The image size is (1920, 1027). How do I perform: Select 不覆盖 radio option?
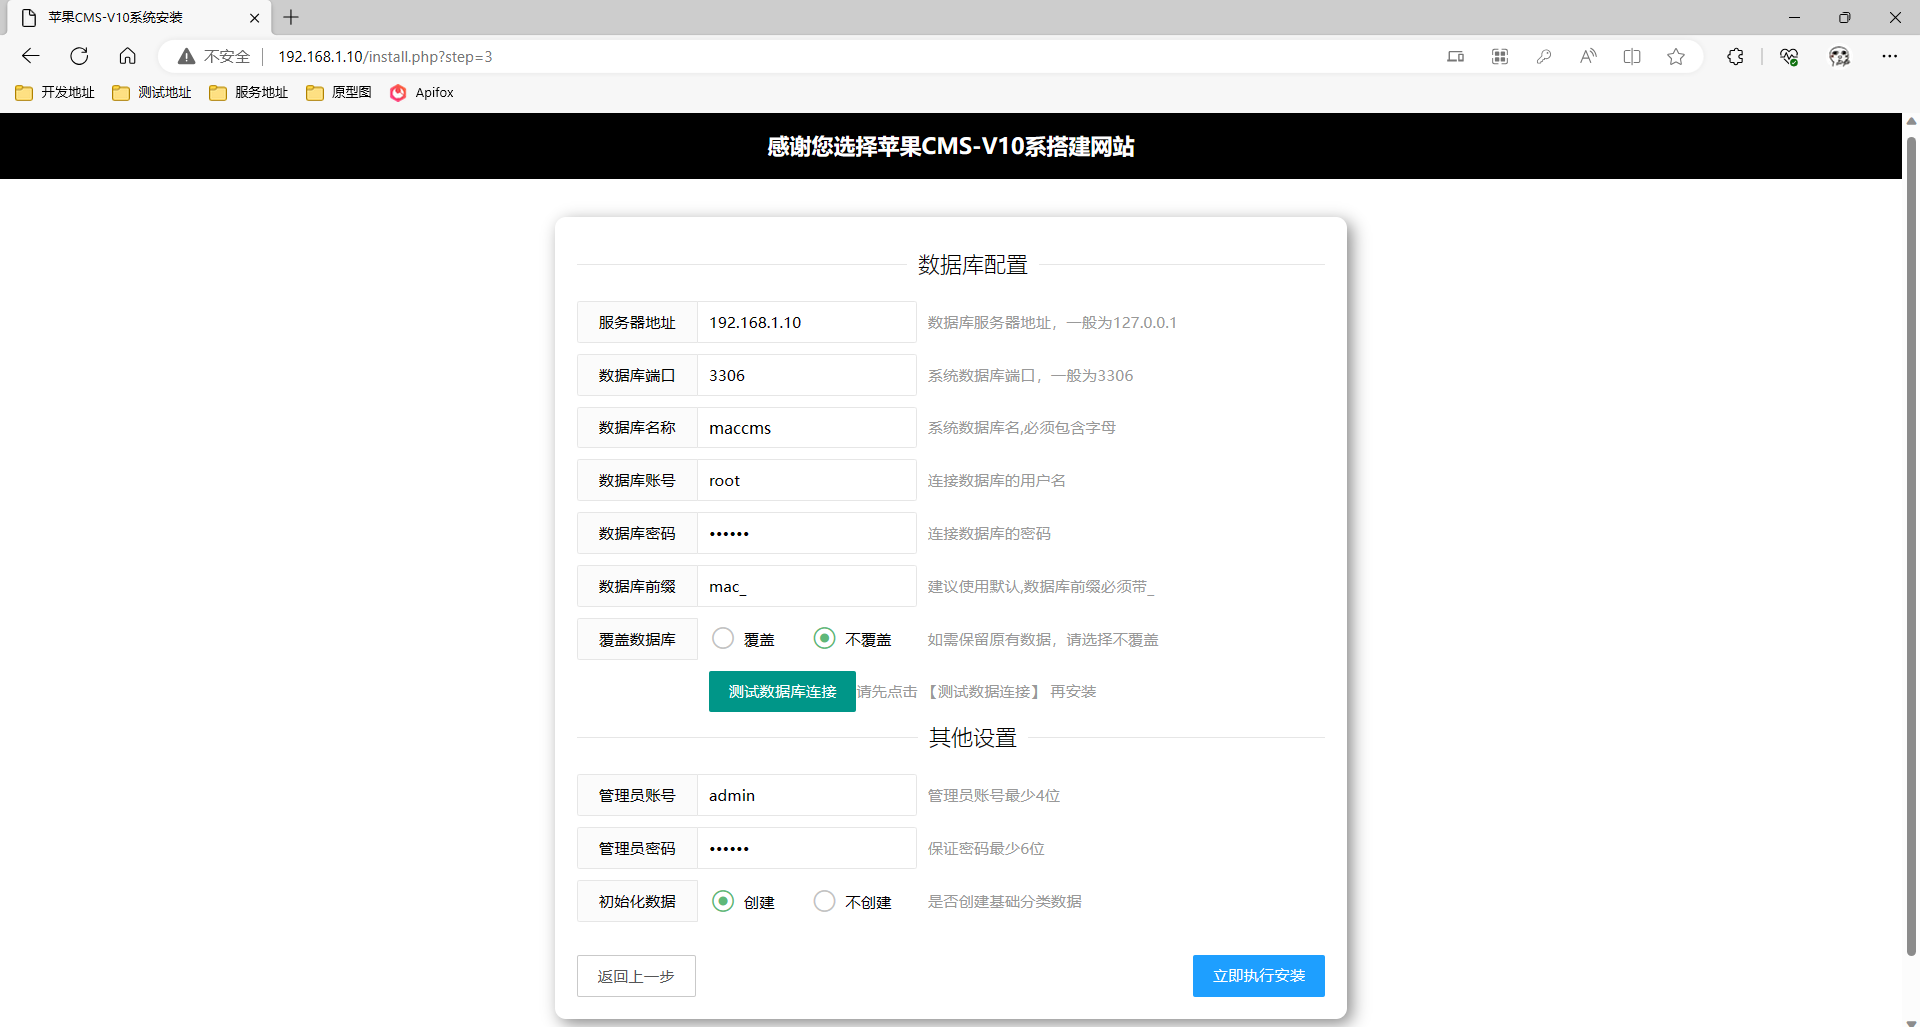[824, 638]
